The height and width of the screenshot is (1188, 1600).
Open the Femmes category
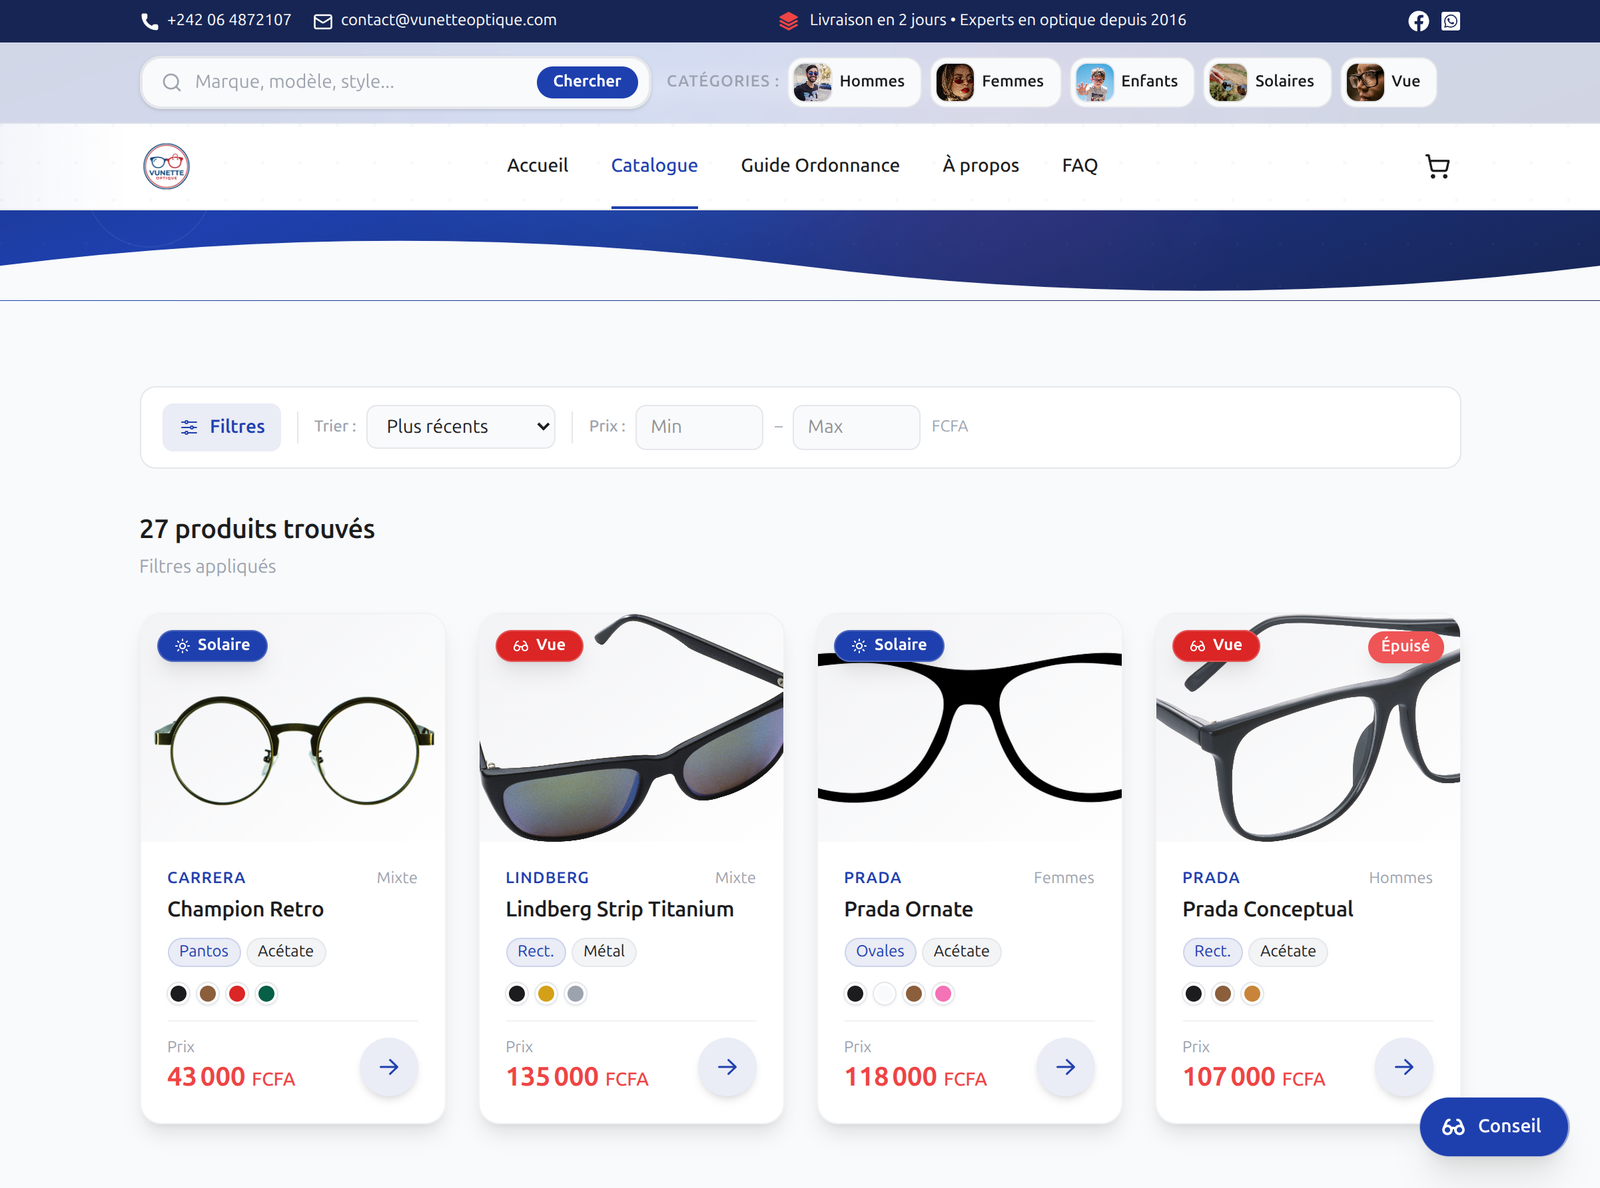(x=996, y=82)
